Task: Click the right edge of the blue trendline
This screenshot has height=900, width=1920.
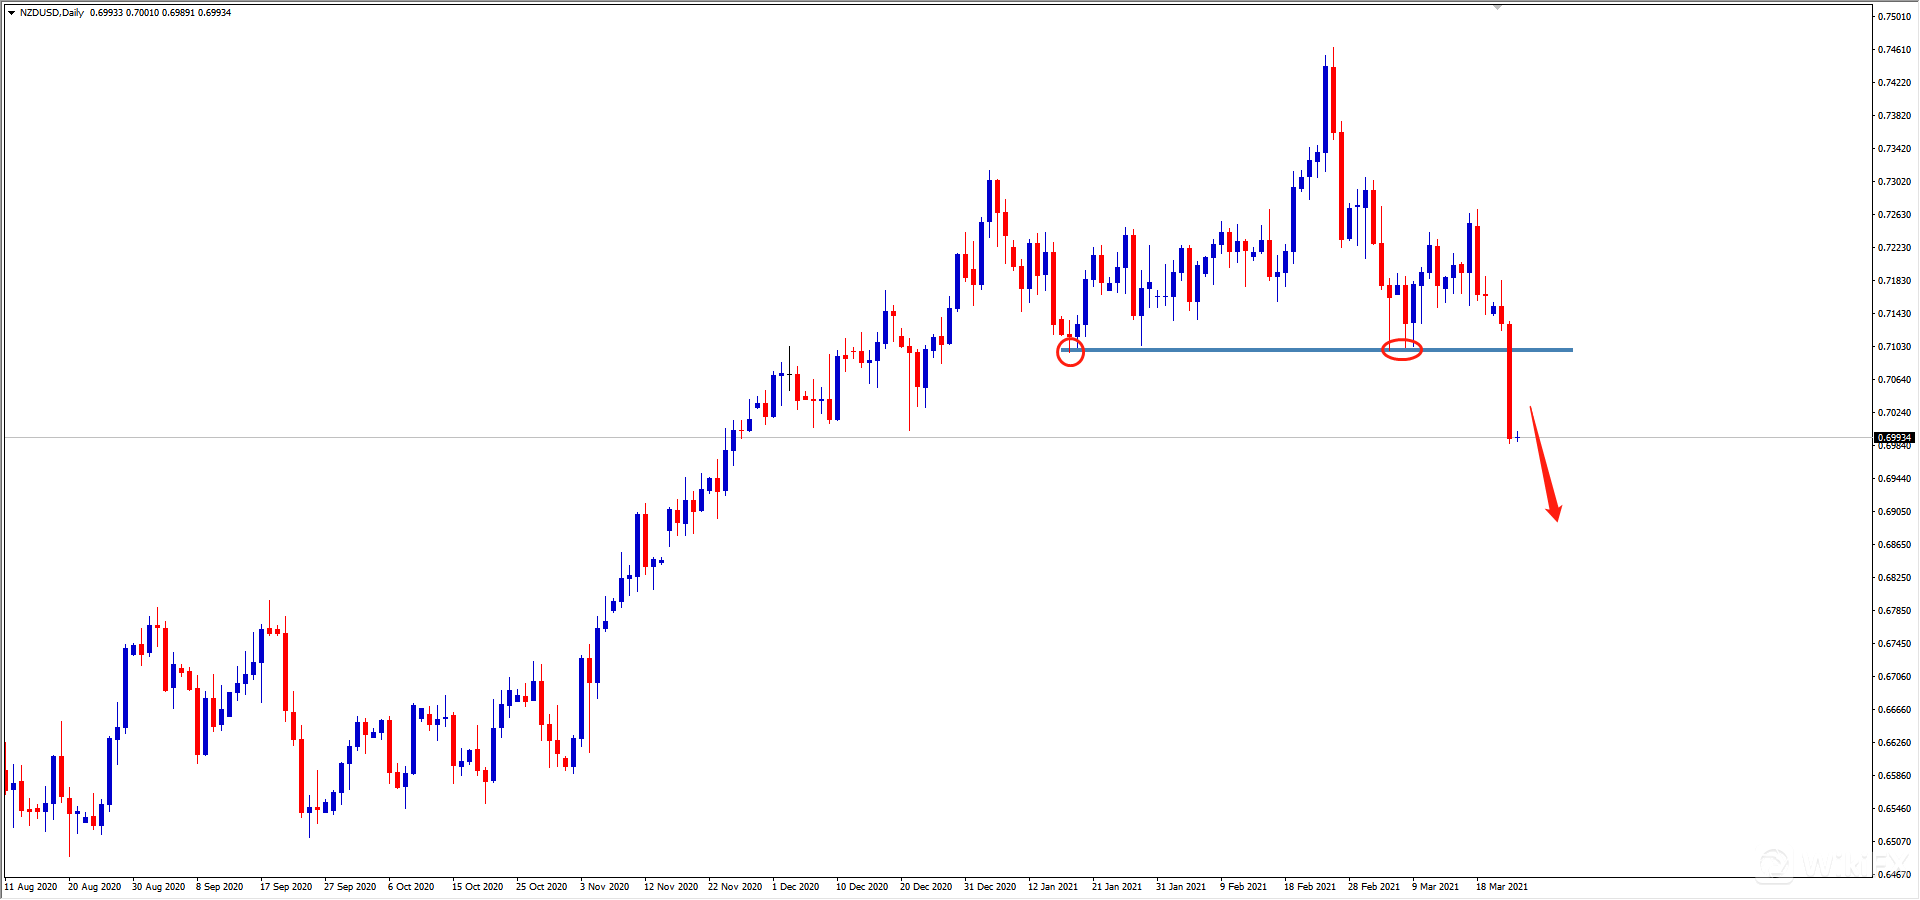Action: (1570, 350)
